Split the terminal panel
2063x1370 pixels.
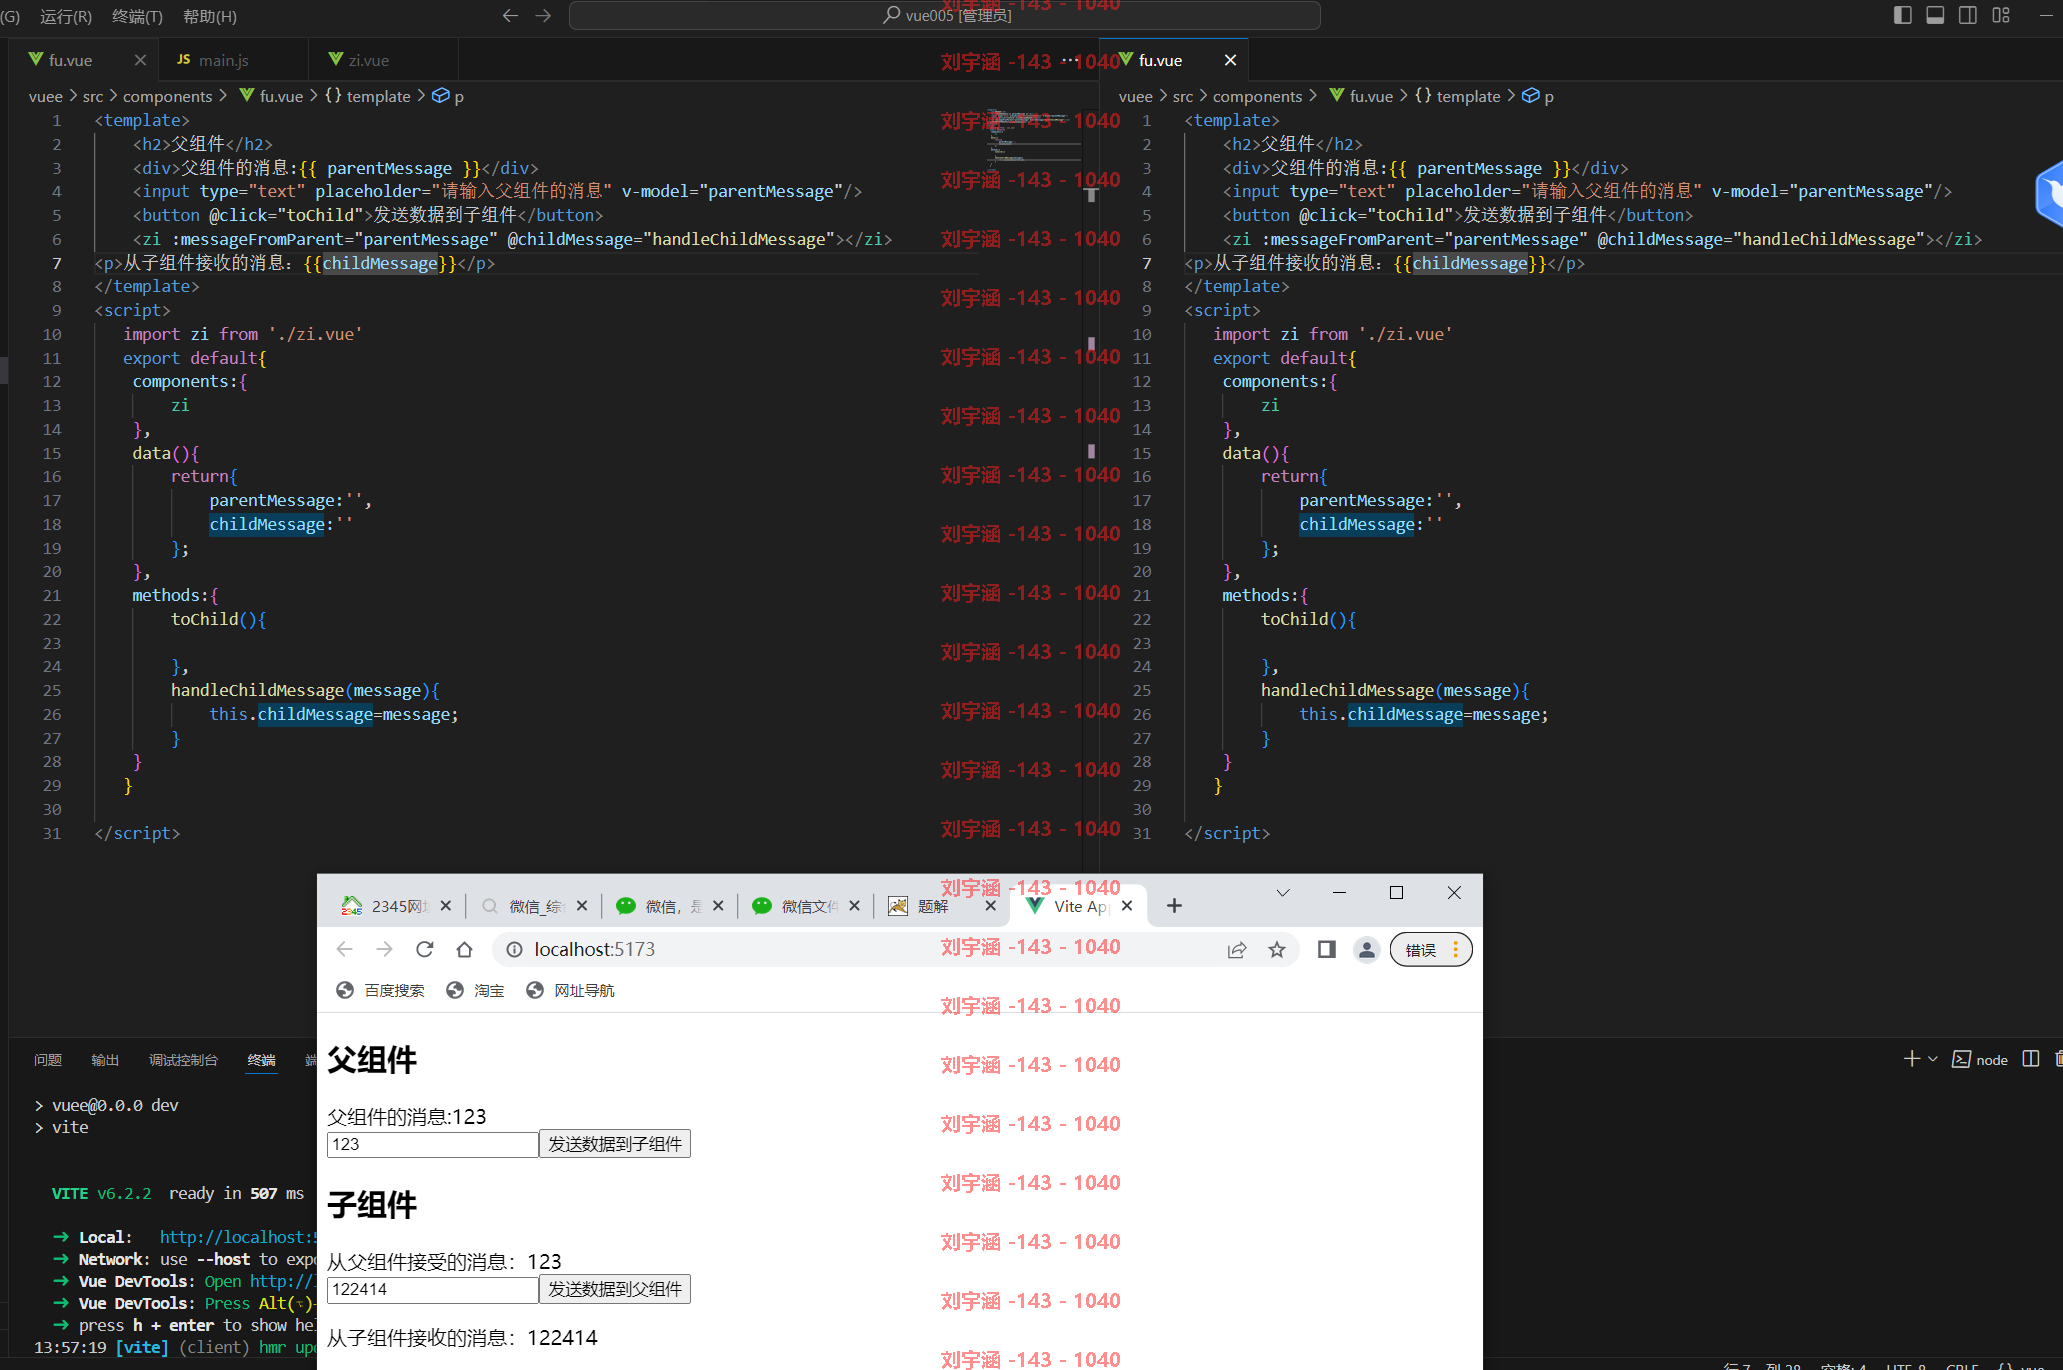tap(2031, 1059)
